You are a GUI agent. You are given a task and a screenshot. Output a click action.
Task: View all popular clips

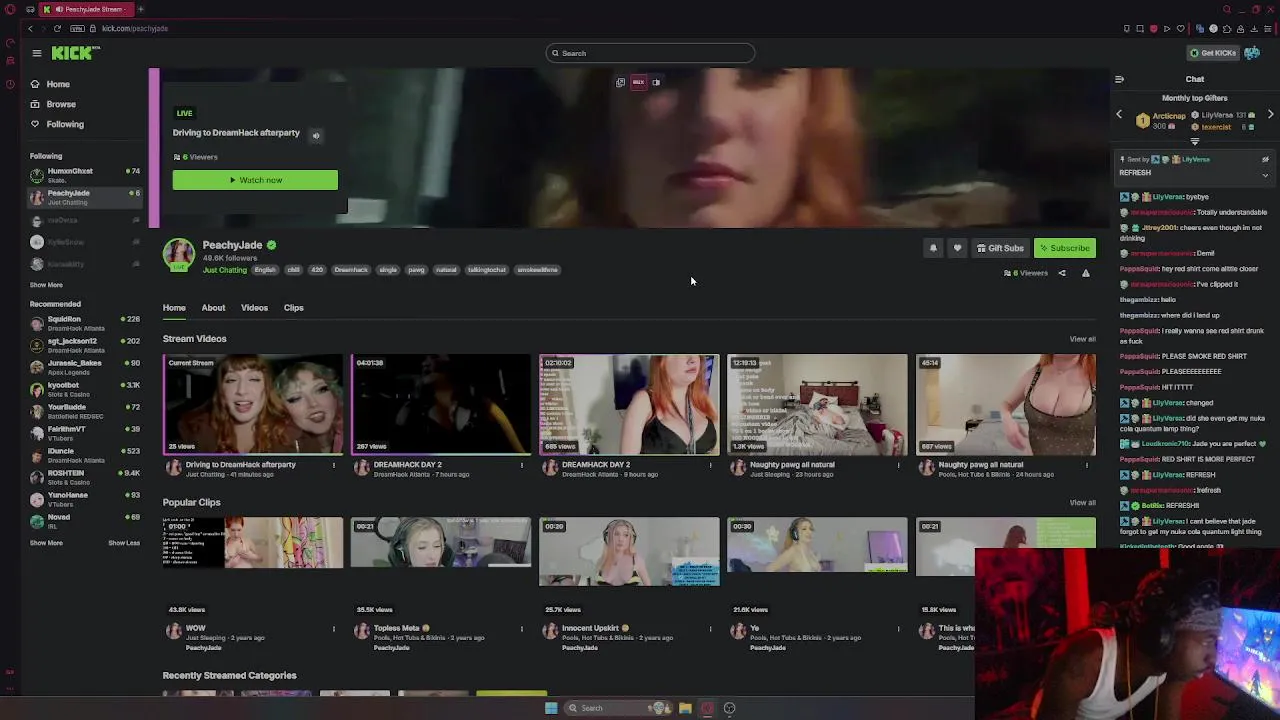[x=1082, y=503]
